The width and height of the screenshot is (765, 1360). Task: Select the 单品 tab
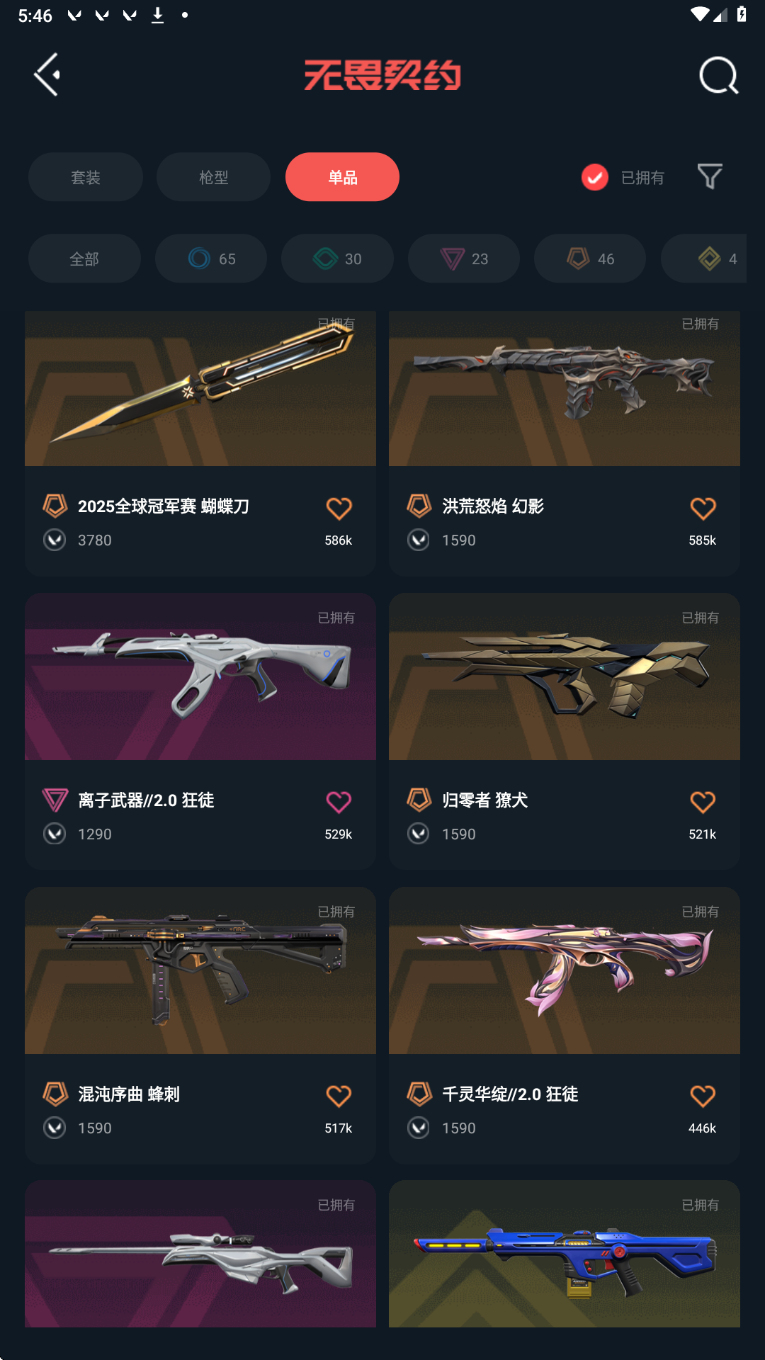(x=342, y=177)
